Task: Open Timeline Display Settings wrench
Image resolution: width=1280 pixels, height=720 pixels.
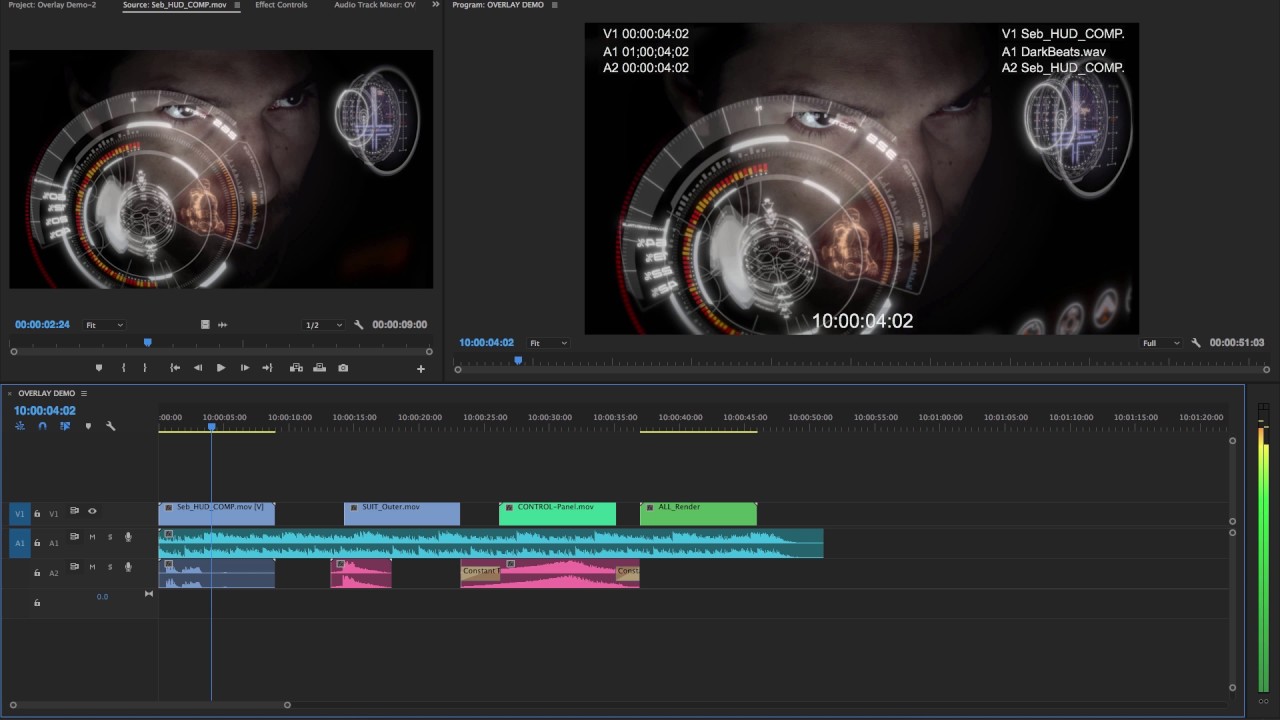Action: click(x=110, y=426)
